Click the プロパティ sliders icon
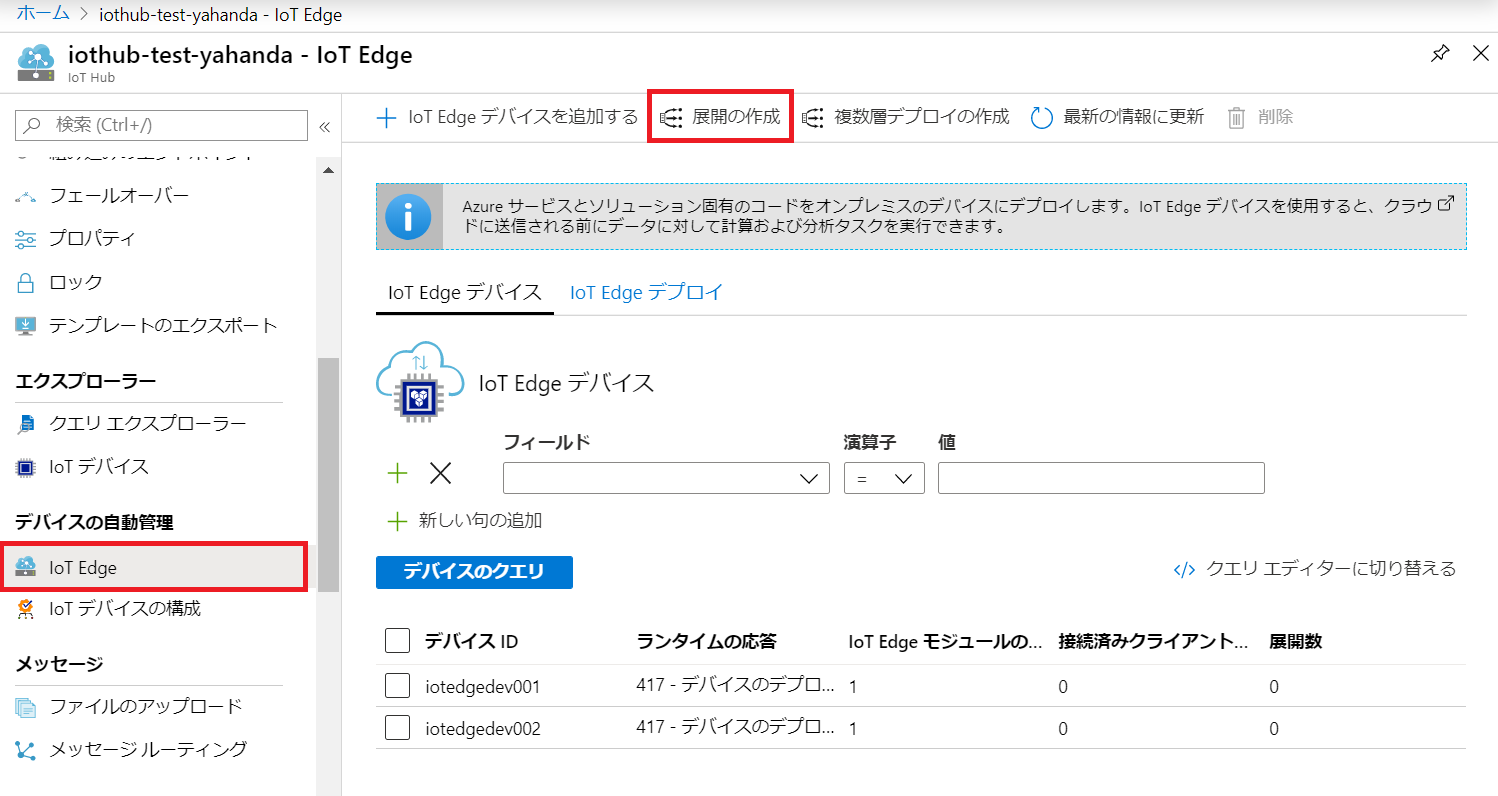The image size is (1498, 796). click(x=26, y=239)
